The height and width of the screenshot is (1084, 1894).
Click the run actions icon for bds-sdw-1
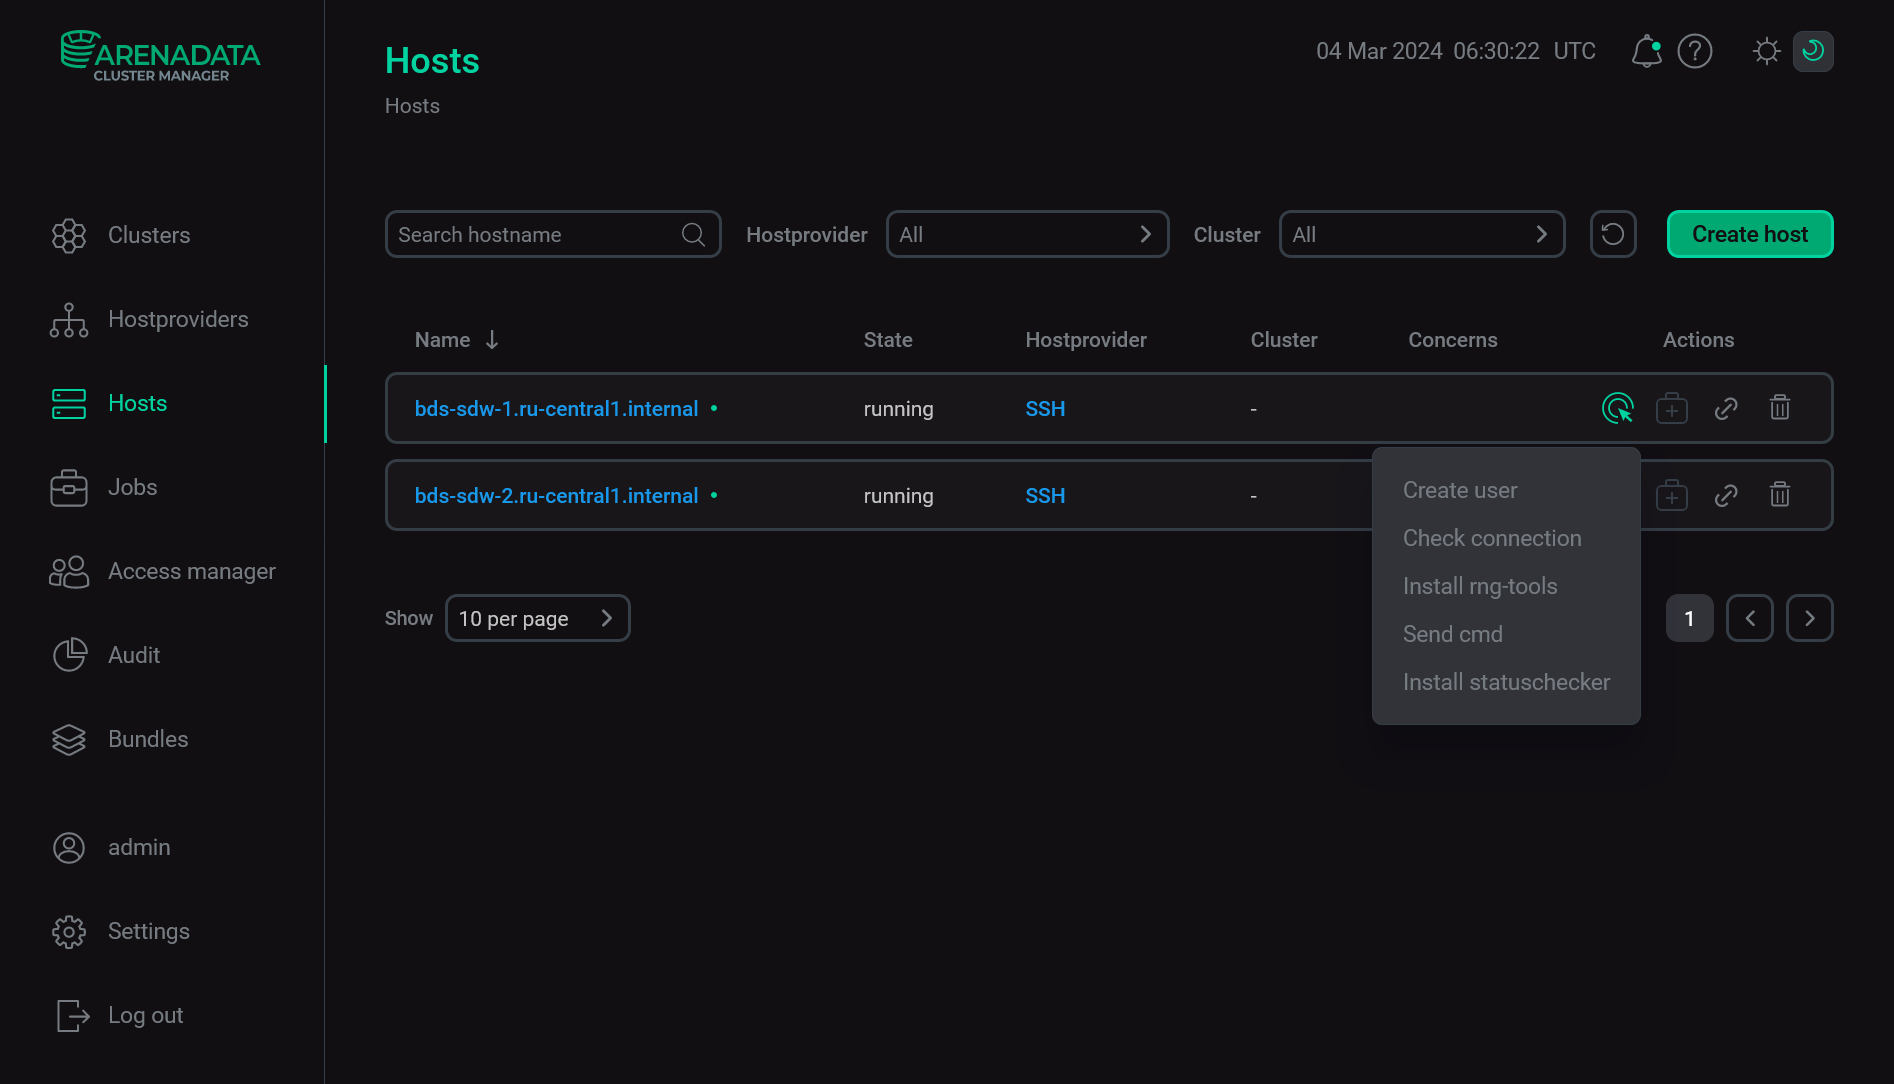pyautogui.click(x=1618, y=408)
